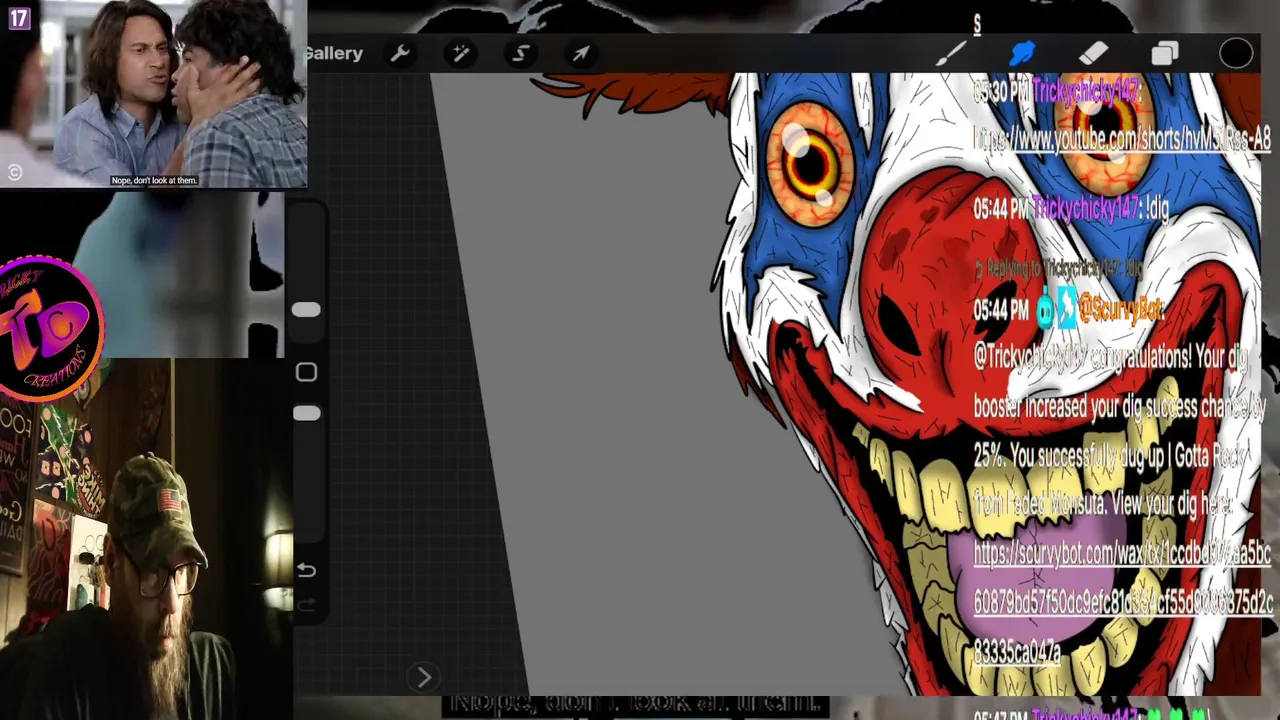Click the TD Creations logo overlay
This screenshot has width=1280, height=720.
[50, 329]
